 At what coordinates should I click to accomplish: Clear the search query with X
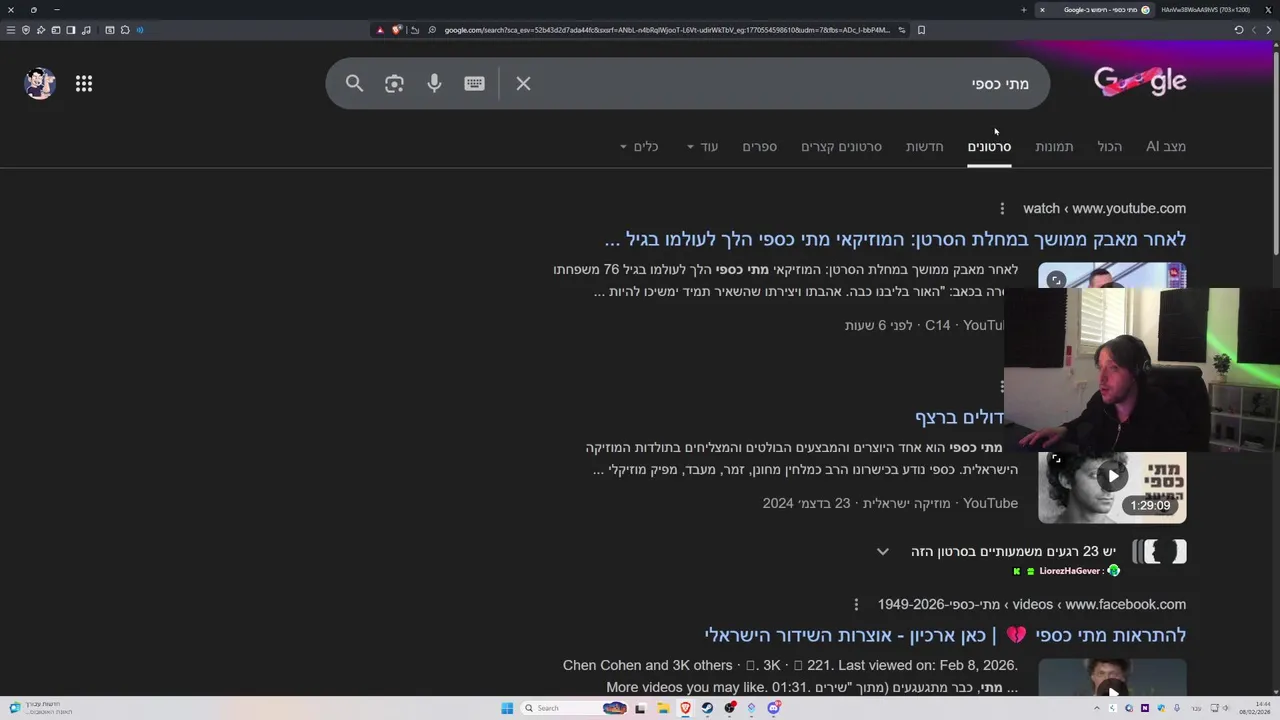click(523, 84)
